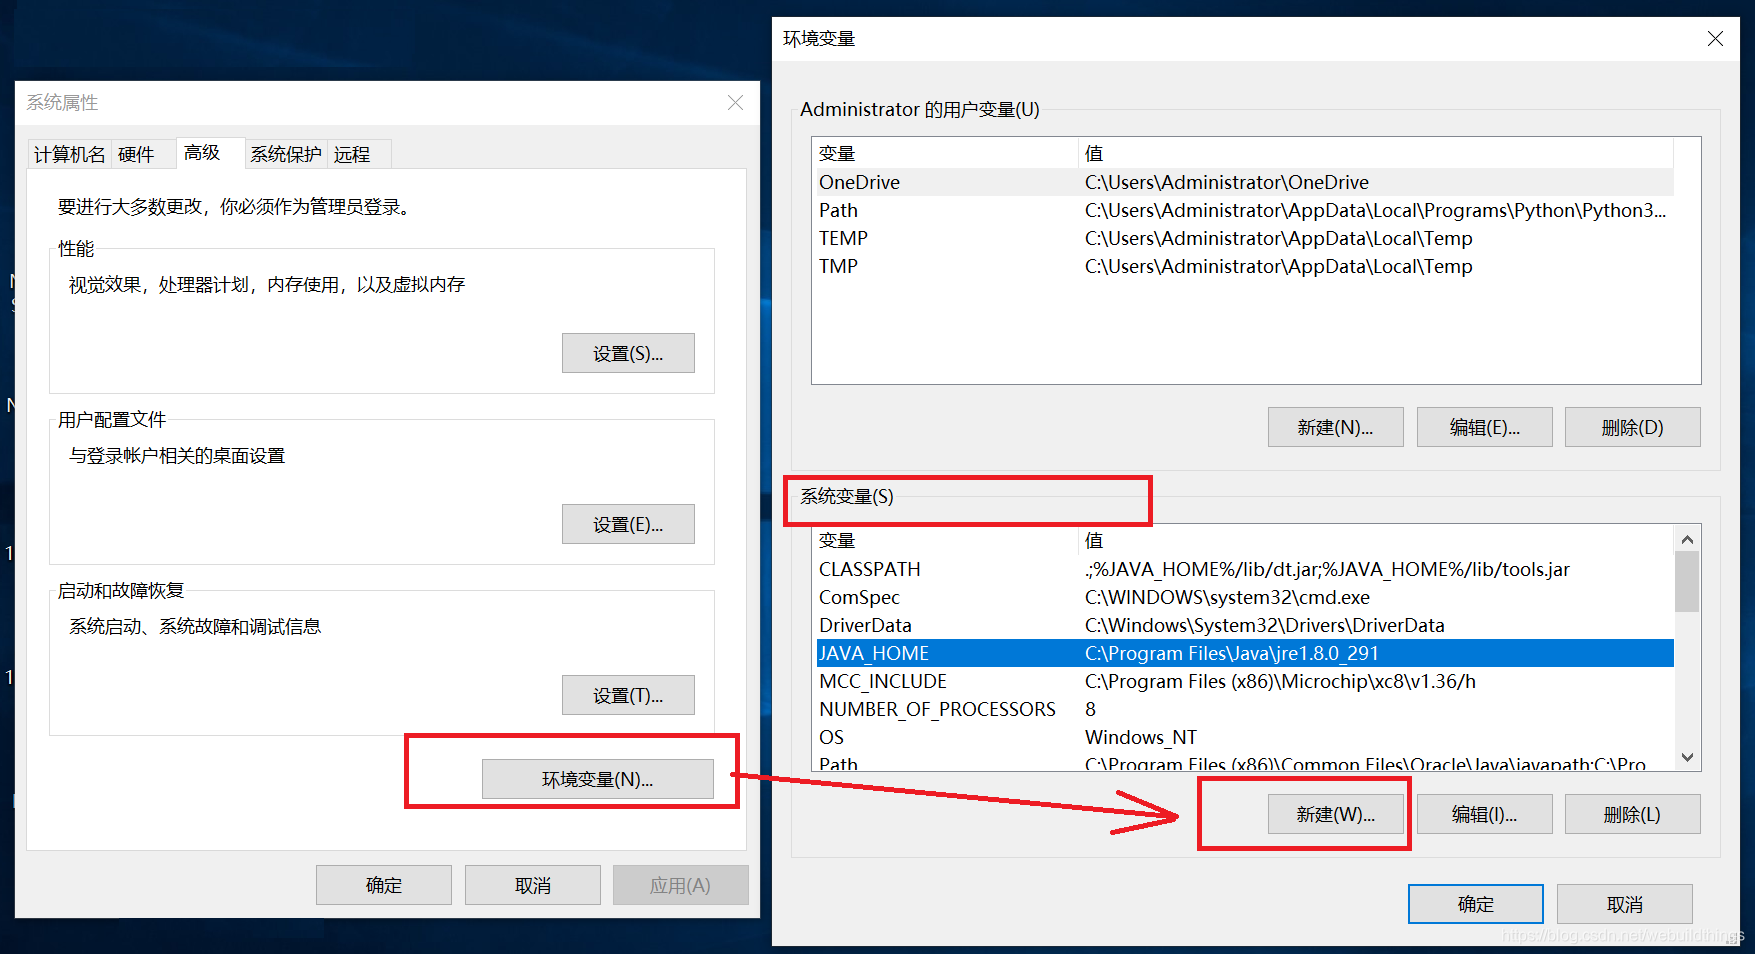Click system variables 变量 column header
The width and height of the screenshot is (1755, 954).
tap(947, 540)
